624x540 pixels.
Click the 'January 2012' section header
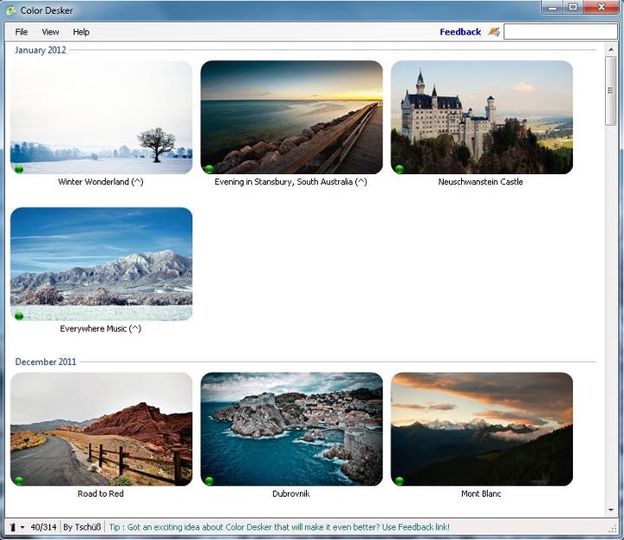(40, 50)
